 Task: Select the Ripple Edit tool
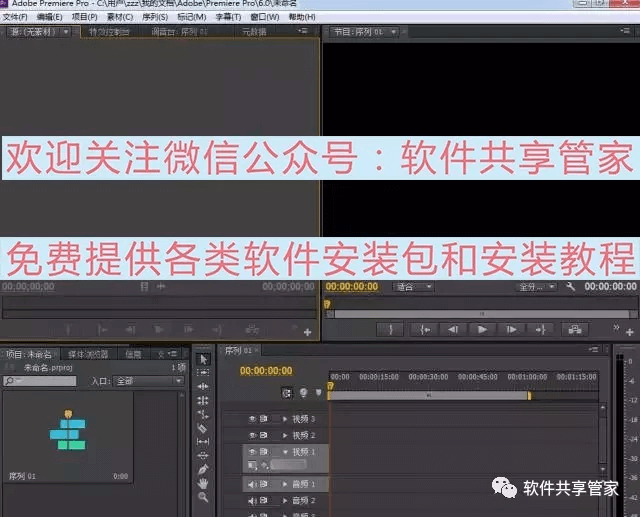203,386
